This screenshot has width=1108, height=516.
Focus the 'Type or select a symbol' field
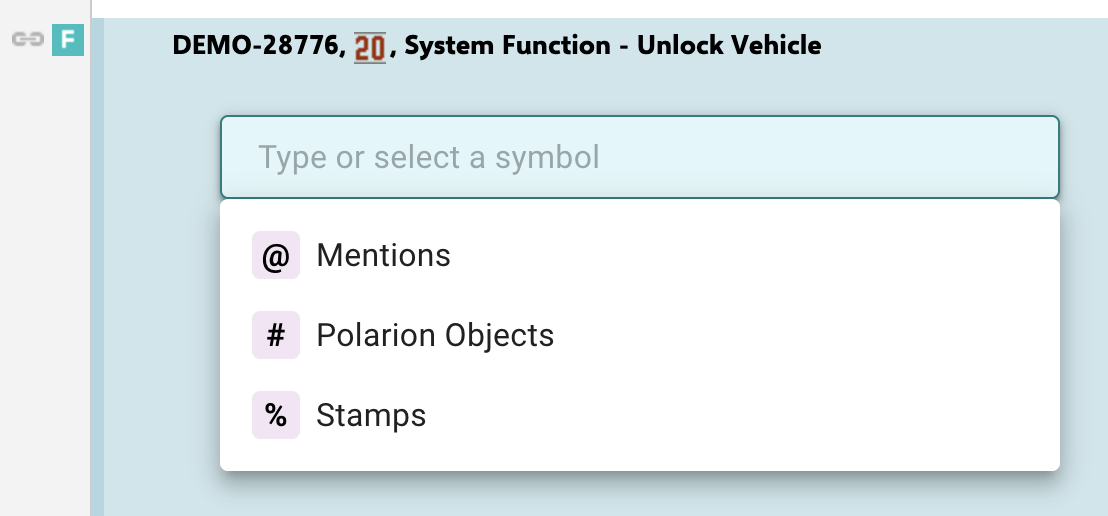click(640, 157)
